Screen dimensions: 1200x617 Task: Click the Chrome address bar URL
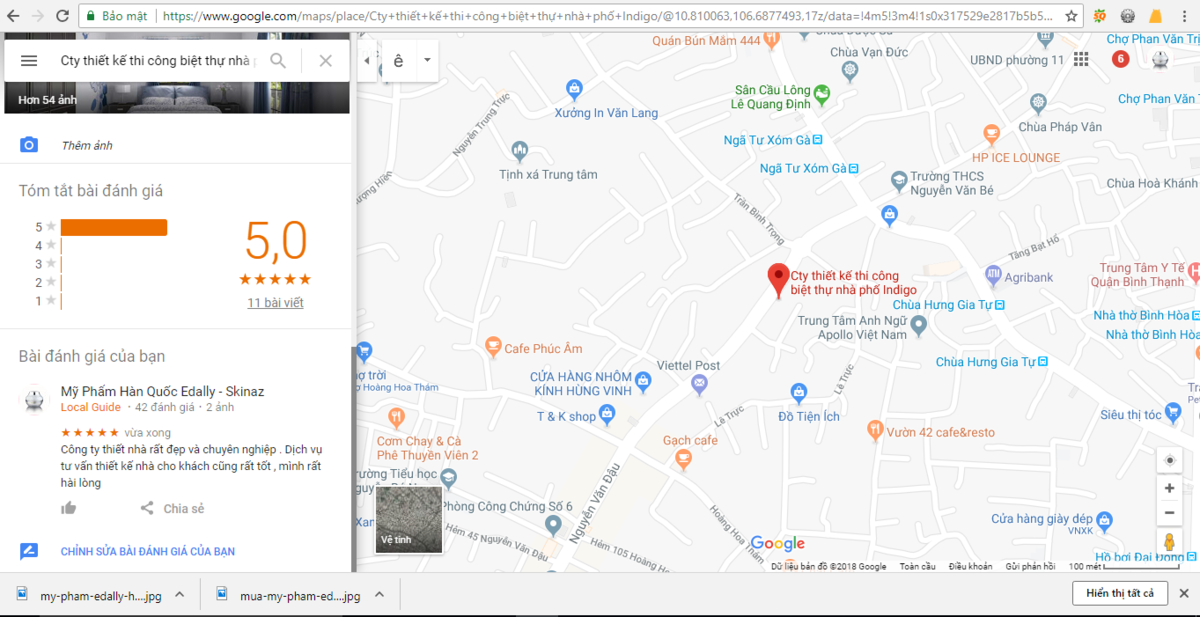(x=610, y=16)
